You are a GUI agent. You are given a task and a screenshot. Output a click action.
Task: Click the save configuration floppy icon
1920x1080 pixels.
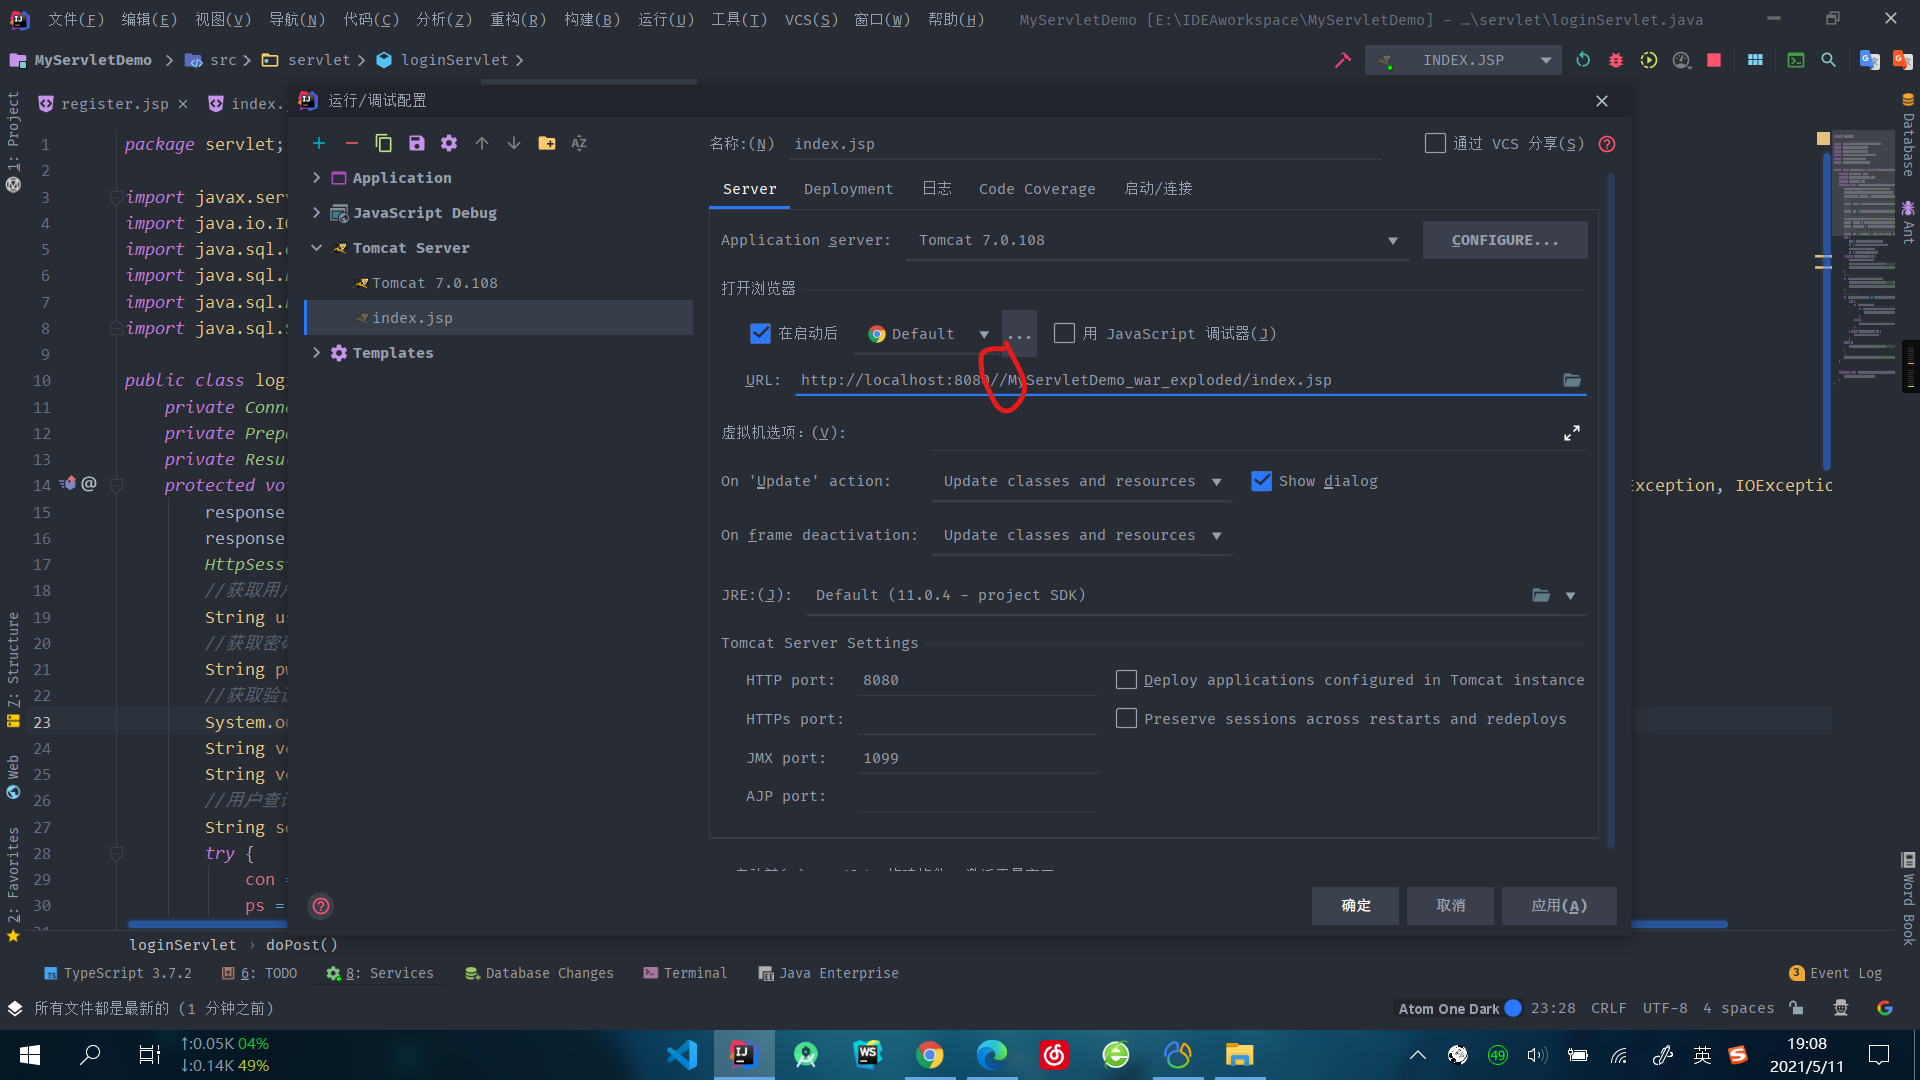(416, 143)
